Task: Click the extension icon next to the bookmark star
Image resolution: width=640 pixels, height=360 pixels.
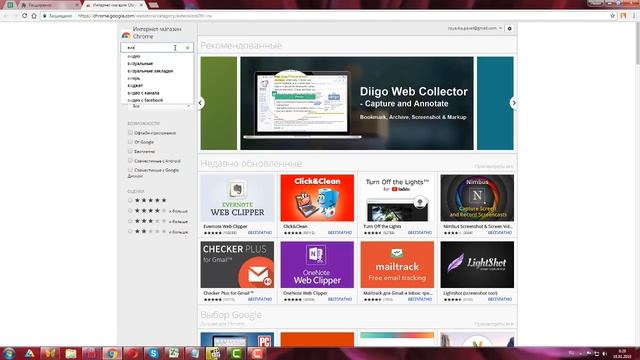Action: [623, 16]
